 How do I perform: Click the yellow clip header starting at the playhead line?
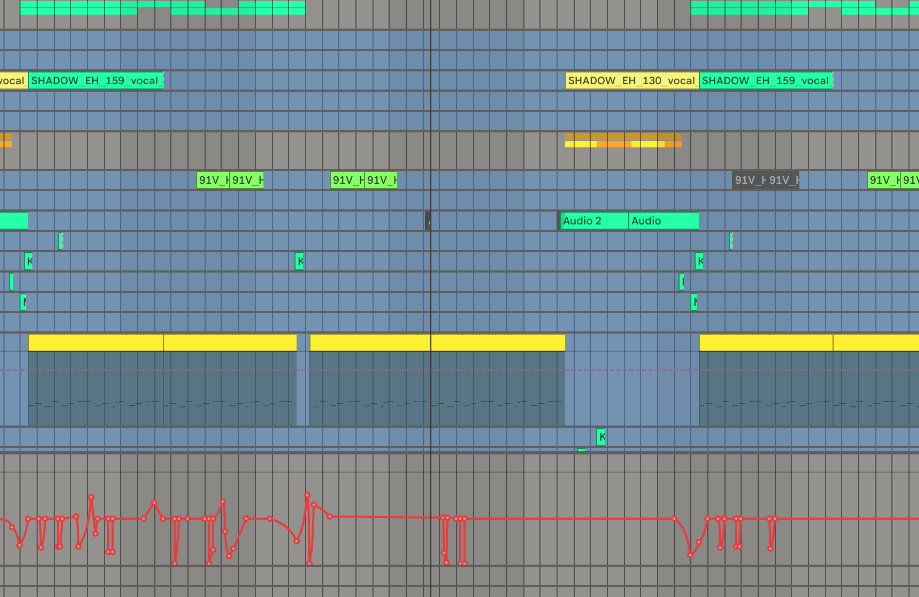point(498,343)
